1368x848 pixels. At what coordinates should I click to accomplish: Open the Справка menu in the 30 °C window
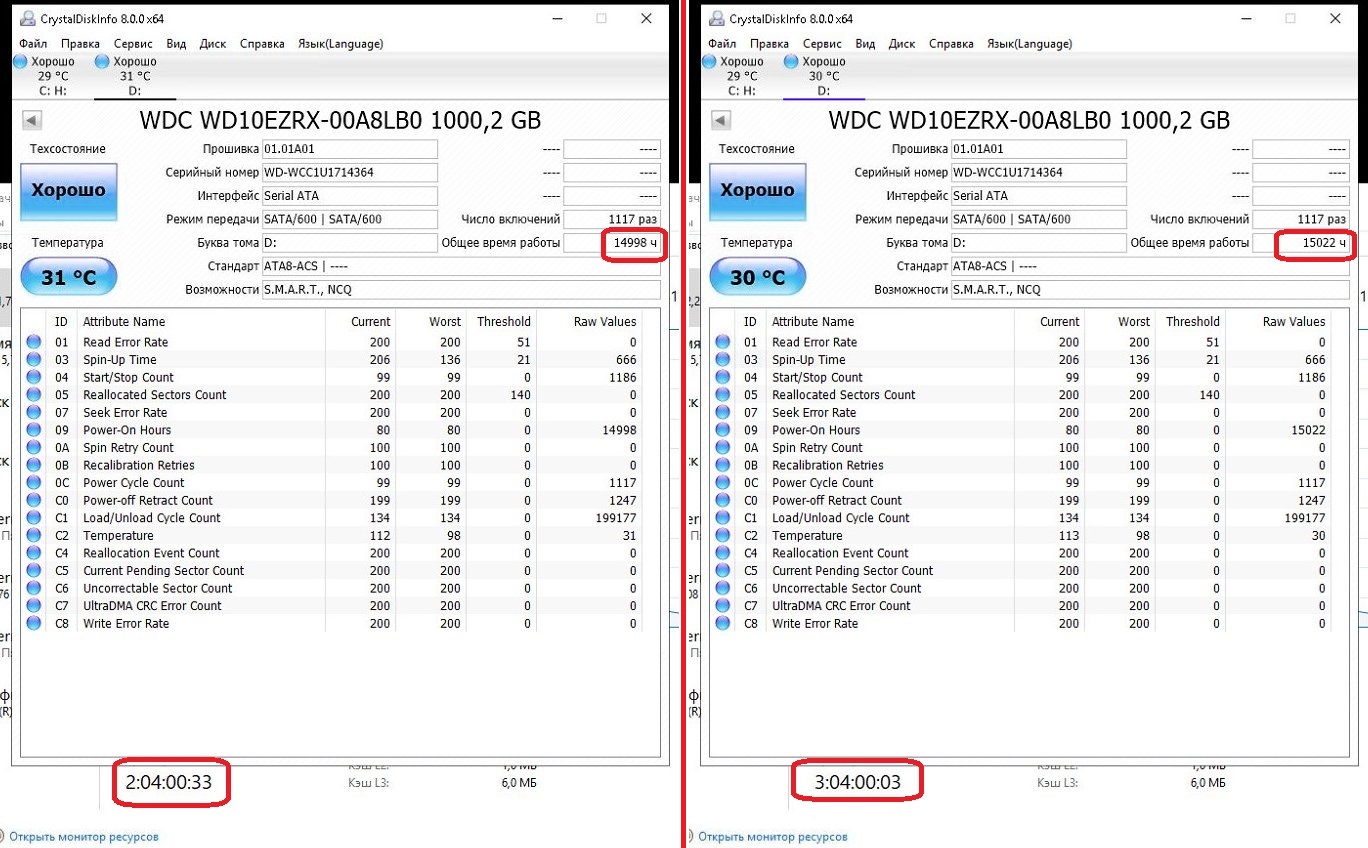(951, 44)
